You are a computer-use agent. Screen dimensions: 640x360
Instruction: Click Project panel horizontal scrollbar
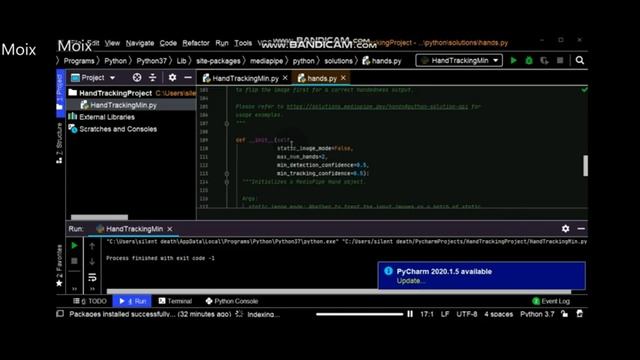tap(99, 217)
